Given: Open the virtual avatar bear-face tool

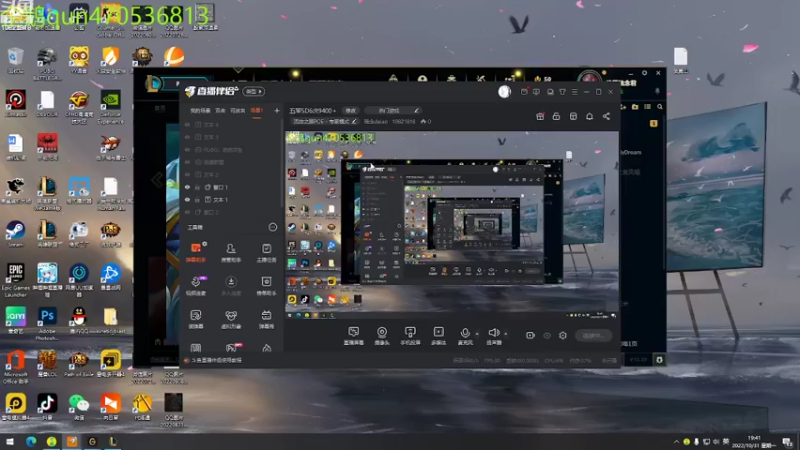Looking at the screenshot, I should (x=231, y=319).
